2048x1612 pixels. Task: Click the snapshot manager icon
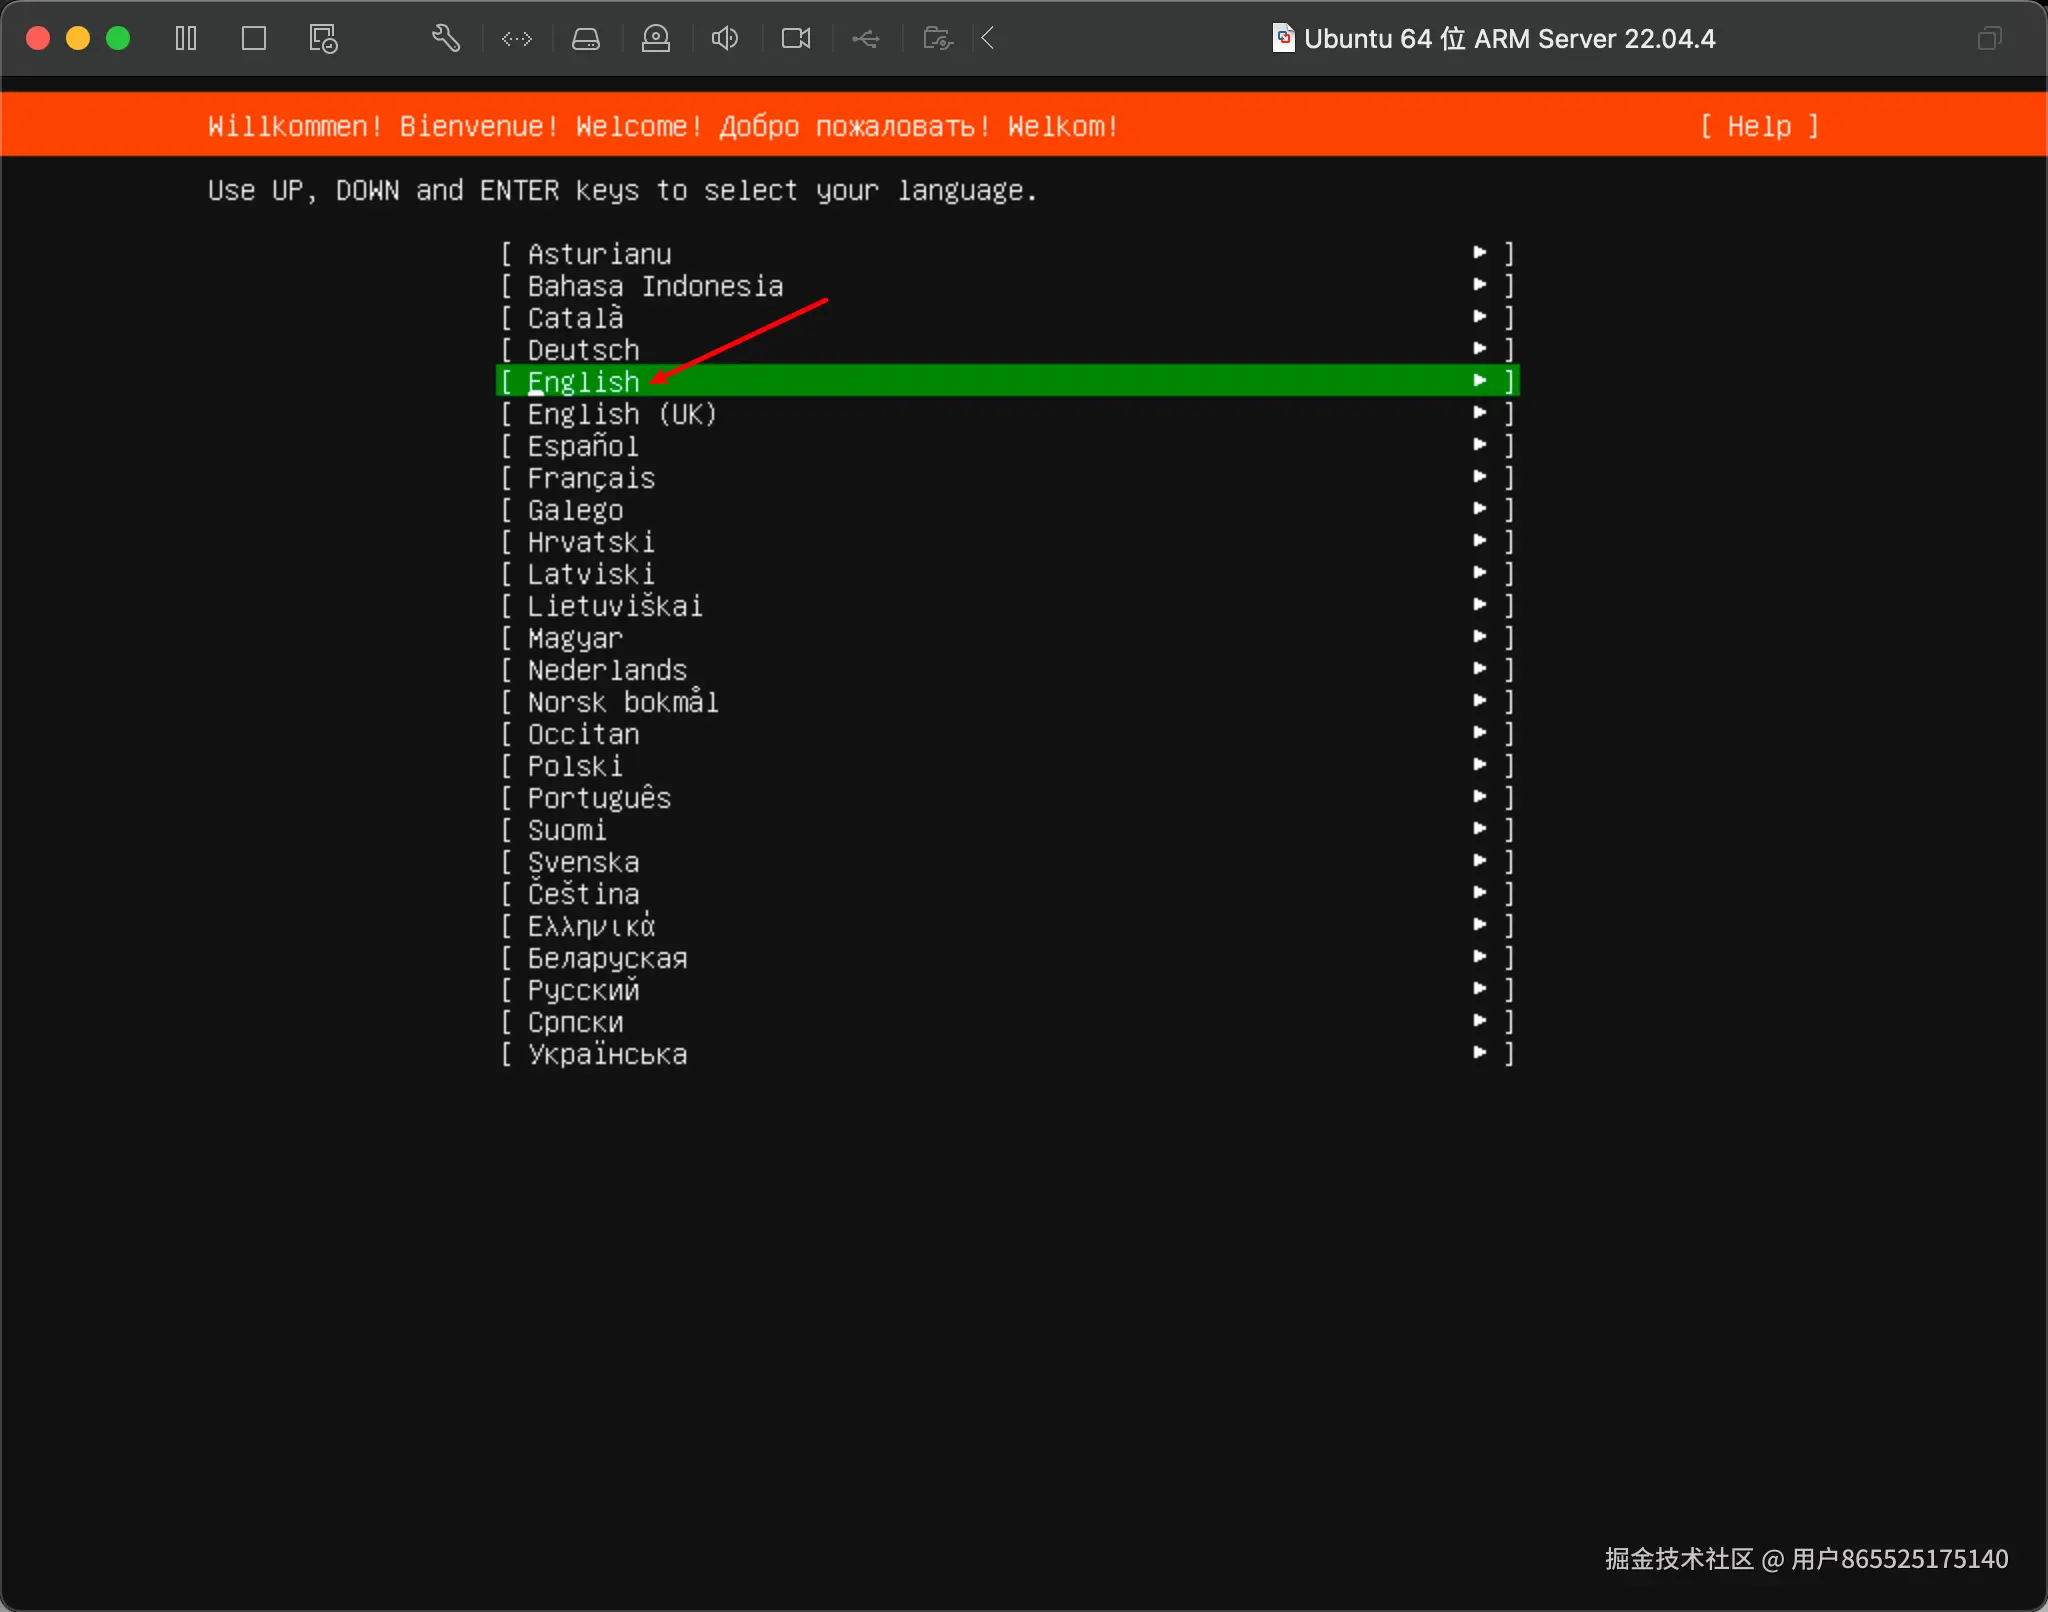[323, 39]
